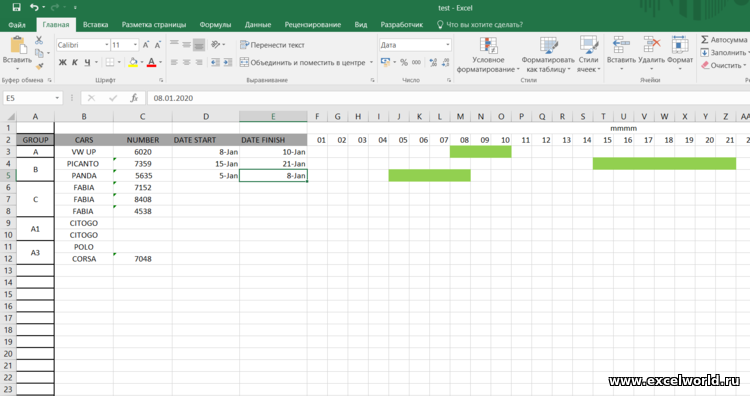The image size is (750, 396).
Task: Click the Tell me search box (Что вы хотите сделать?)
Action: 480,24
